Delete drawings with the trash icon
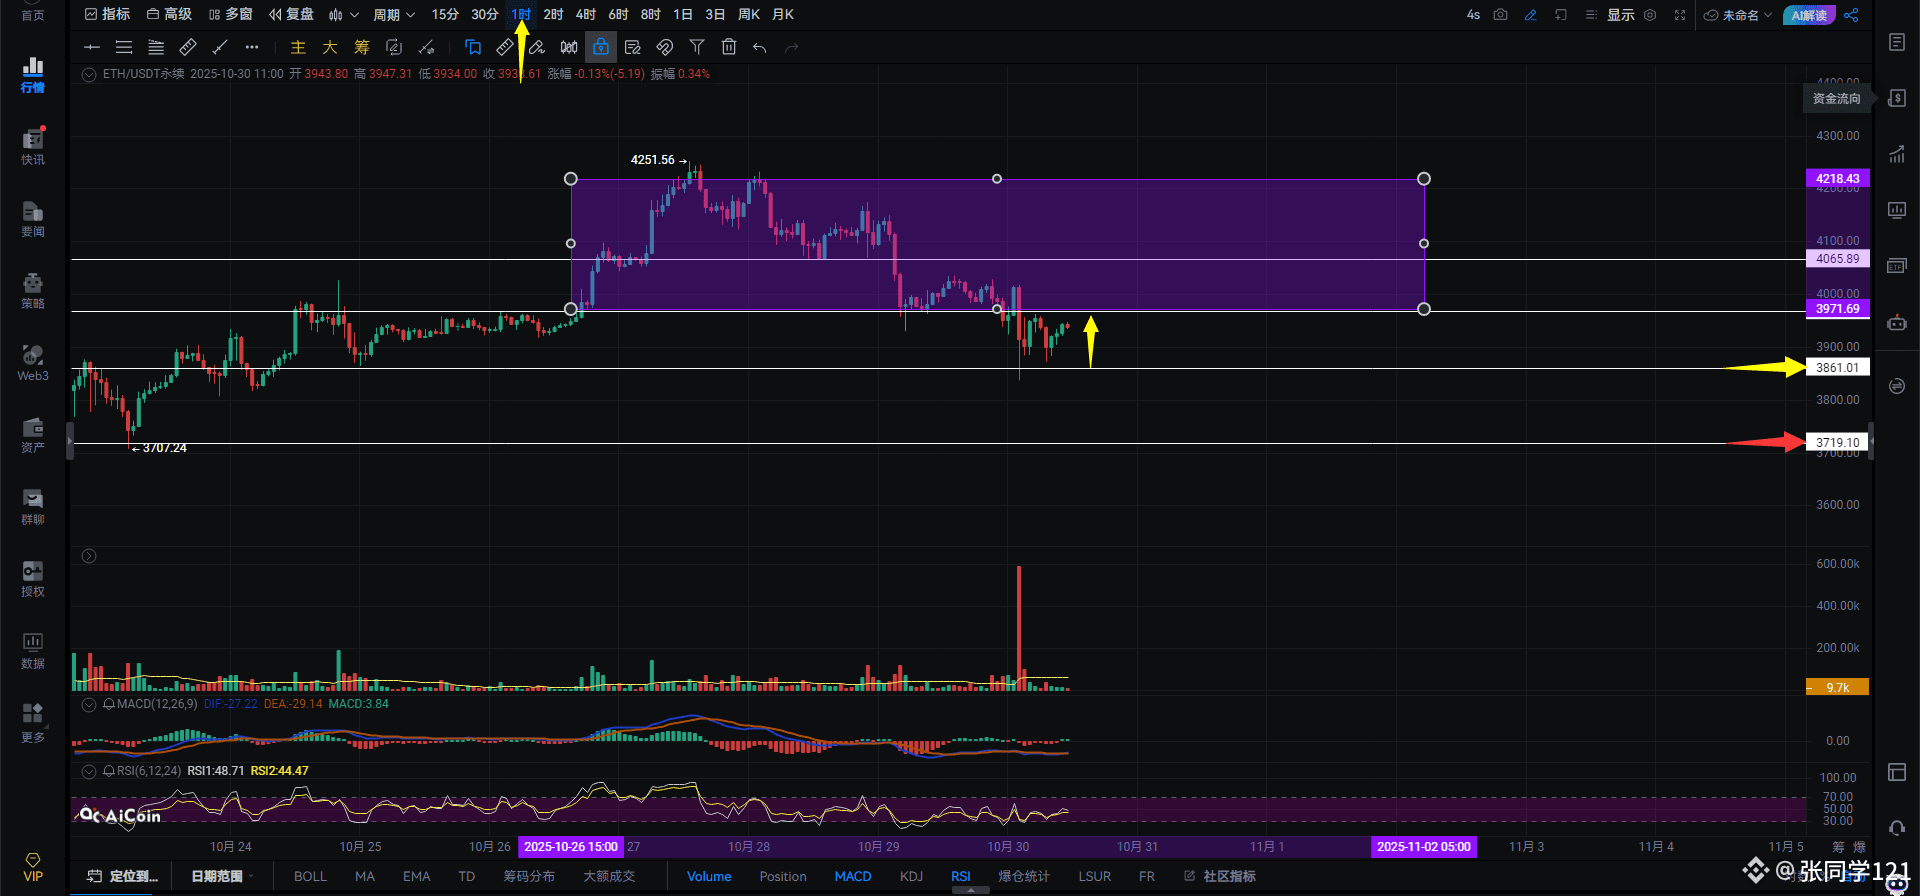The width and height of the screenshot is (1920, 896). [x=729, y=47]
